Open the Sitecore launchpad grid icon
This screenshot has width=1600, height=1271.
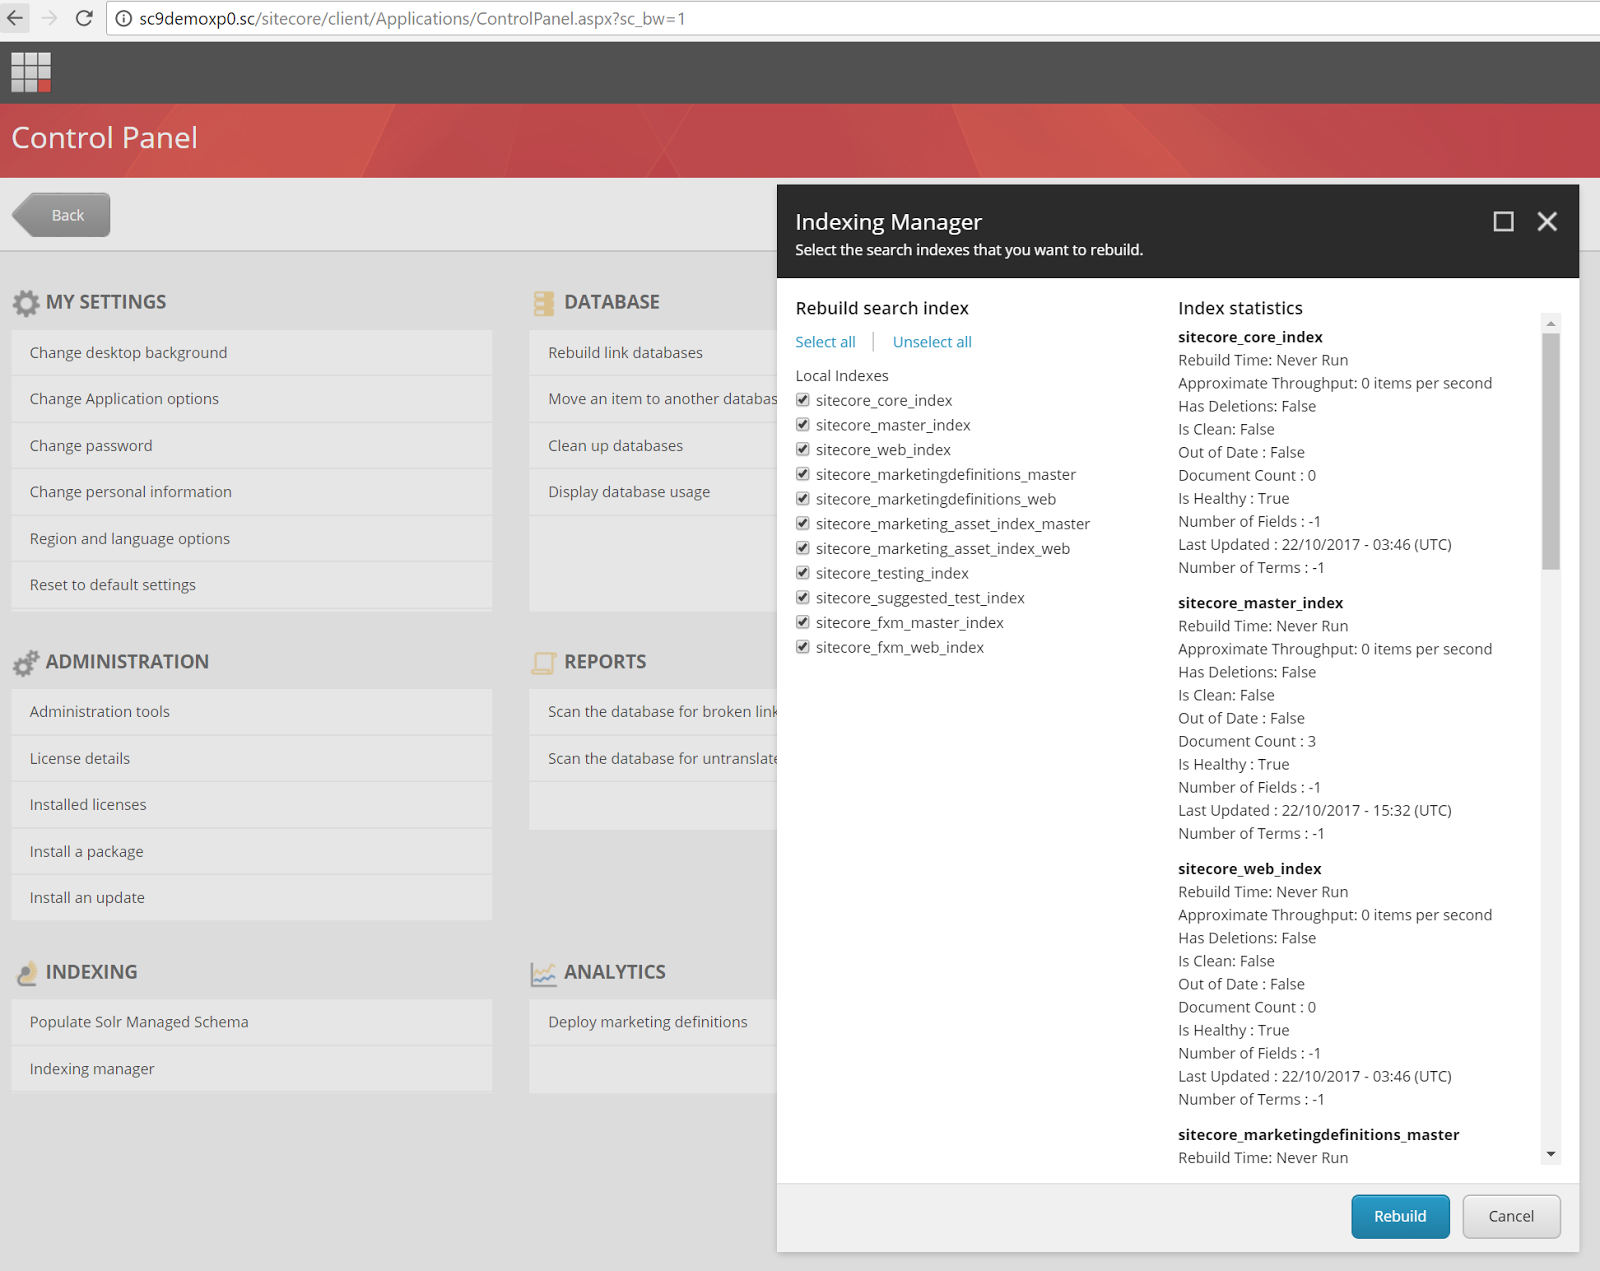(x=31, y=72)
